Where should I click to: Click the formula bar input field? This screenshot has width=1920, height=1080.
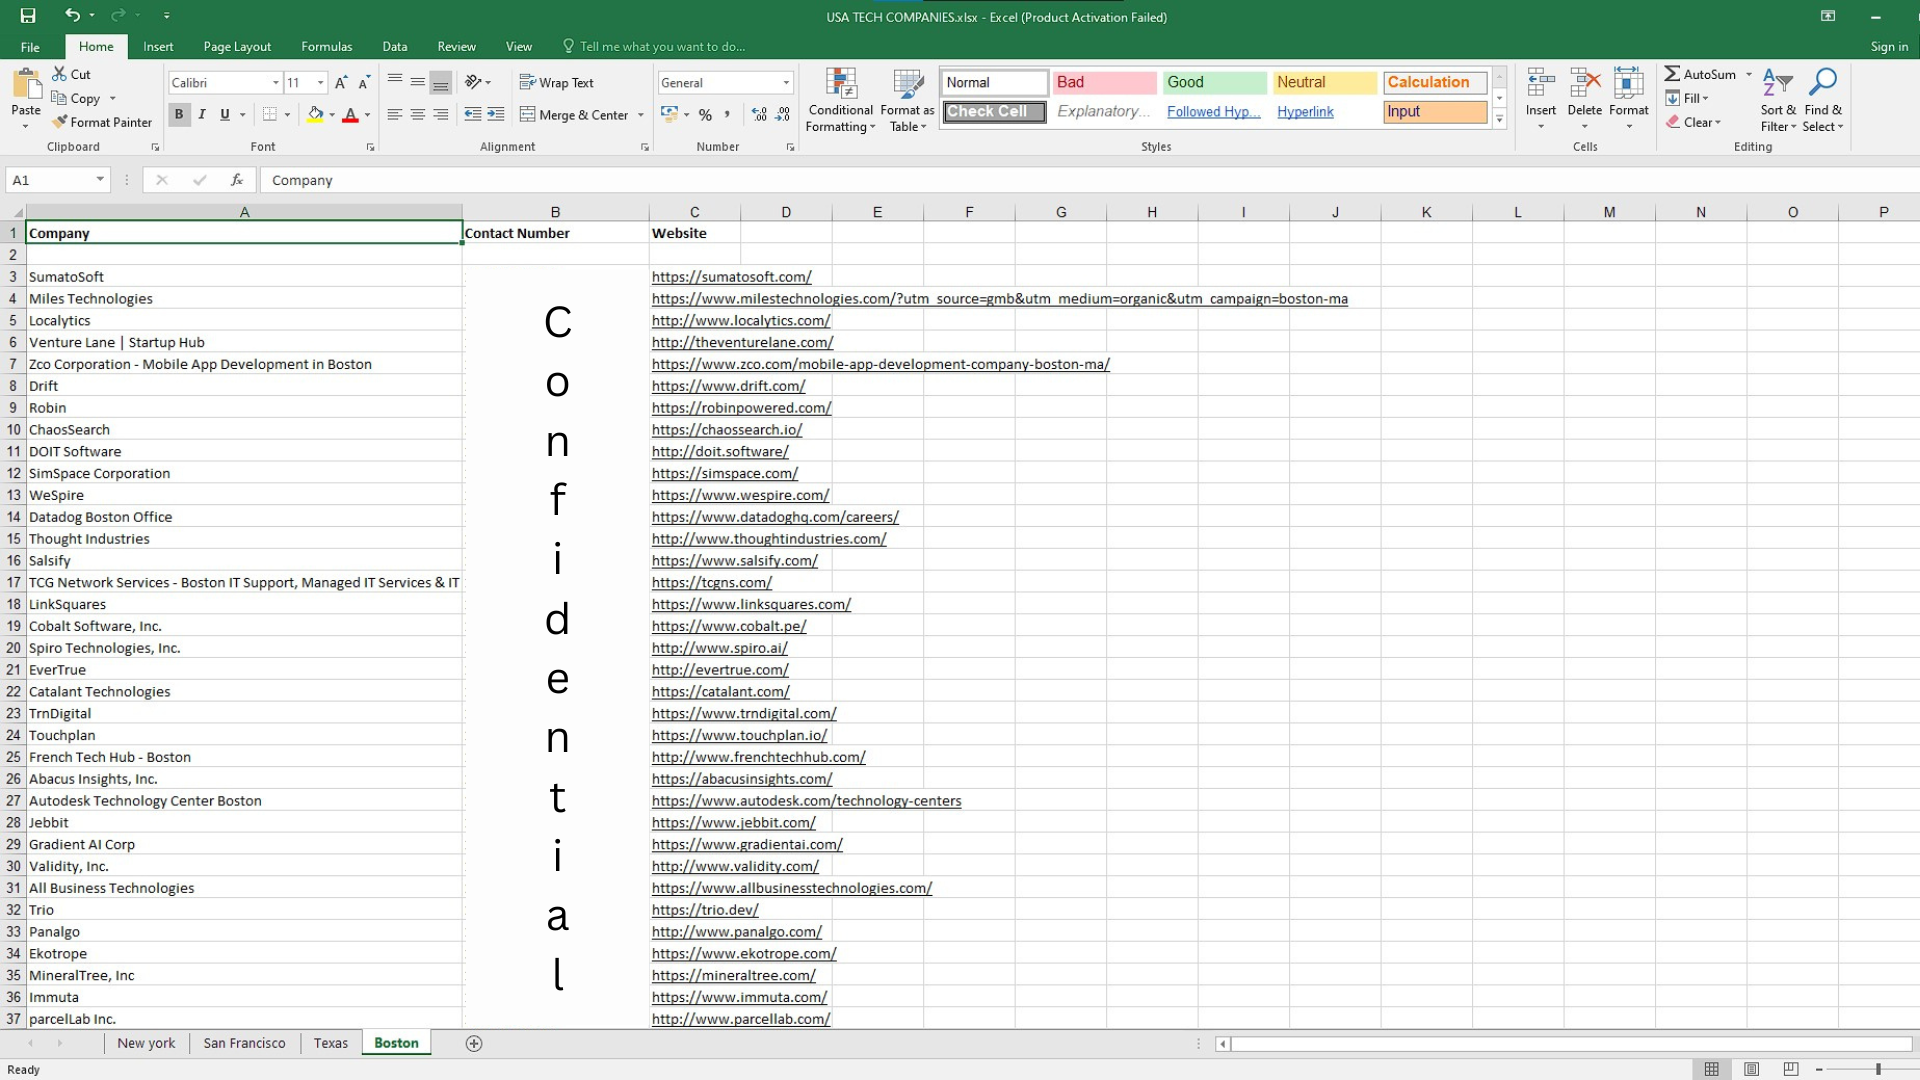pos(1000,180)
